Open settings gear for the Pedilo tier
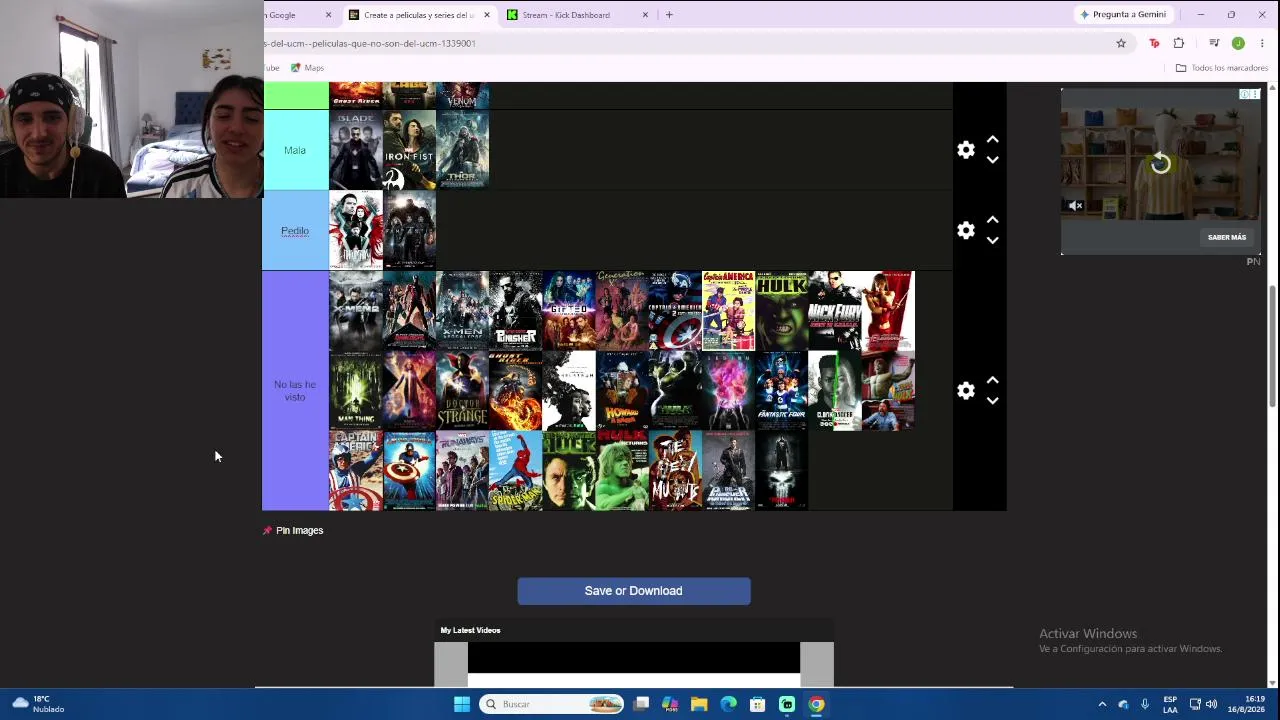 coord(965,230)
